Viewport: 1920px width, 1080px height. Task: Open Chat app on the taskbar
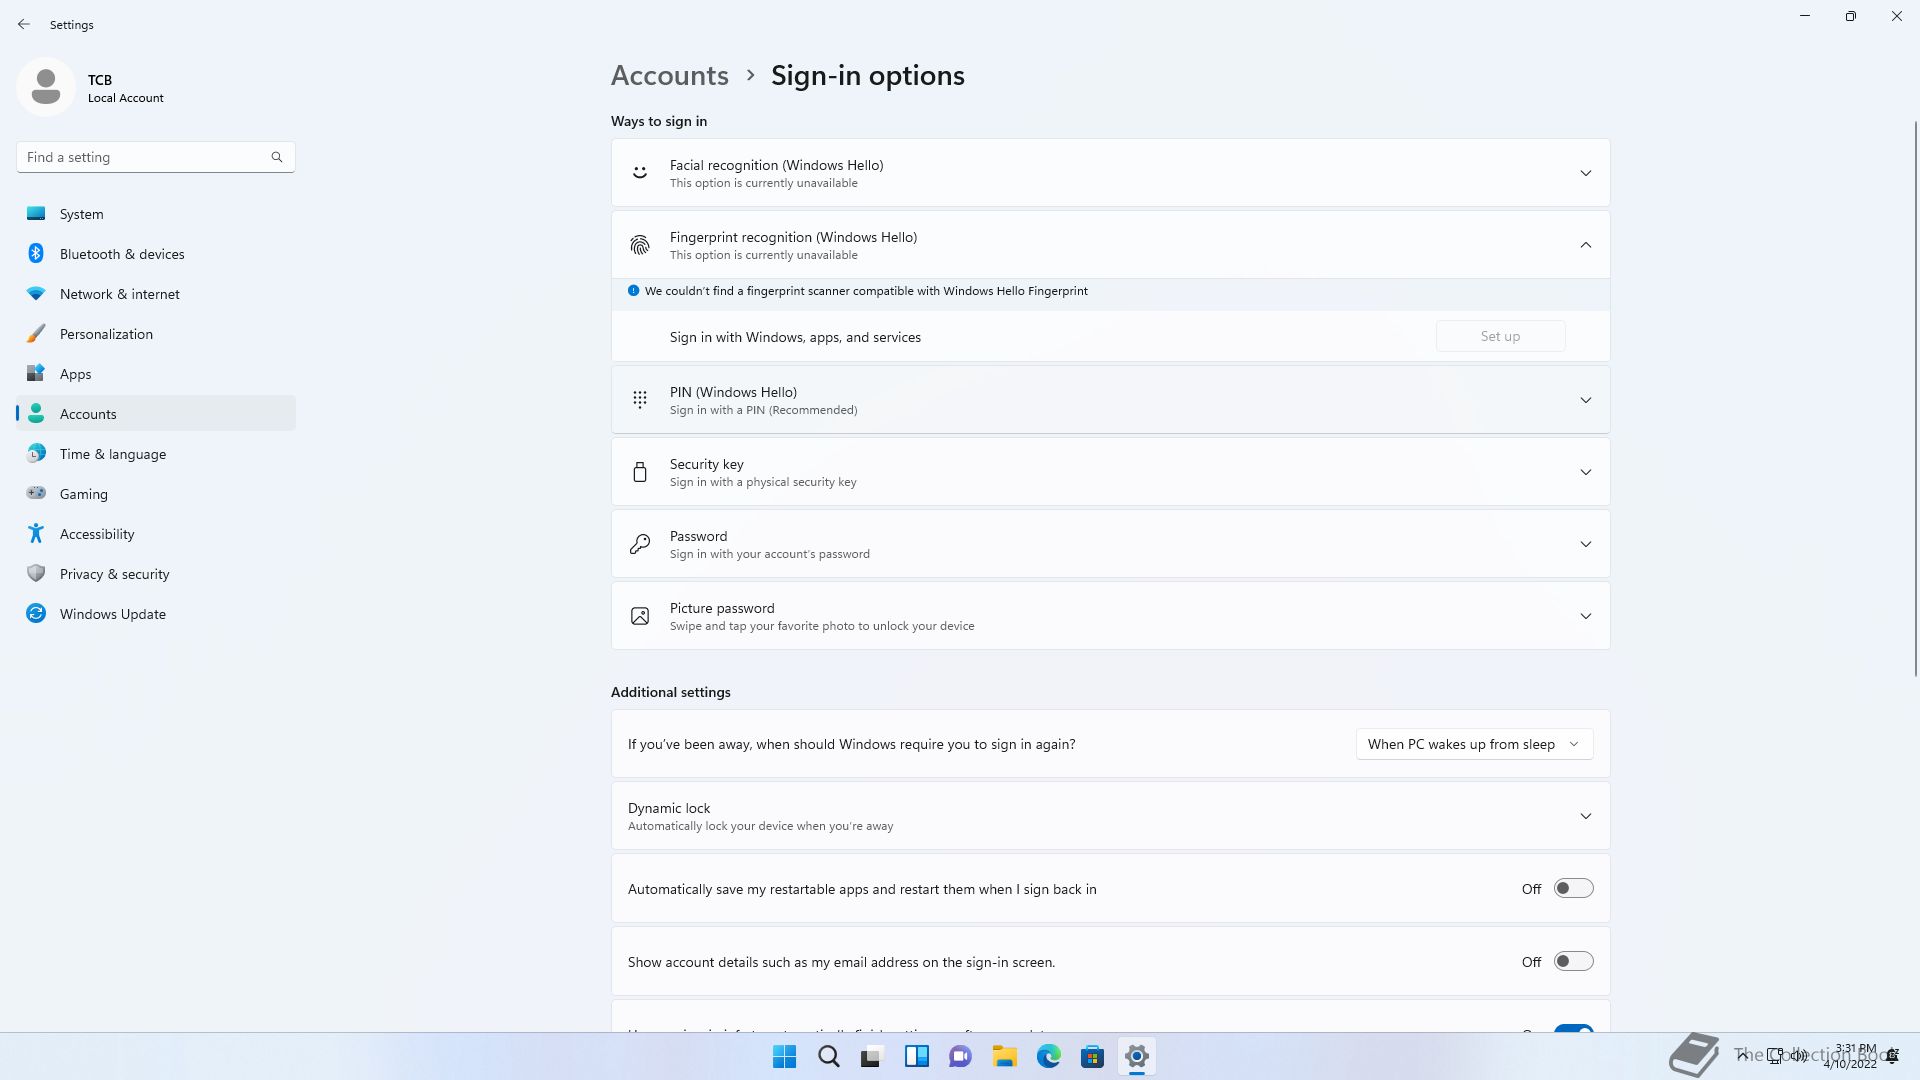click(x=961, y=1056)
